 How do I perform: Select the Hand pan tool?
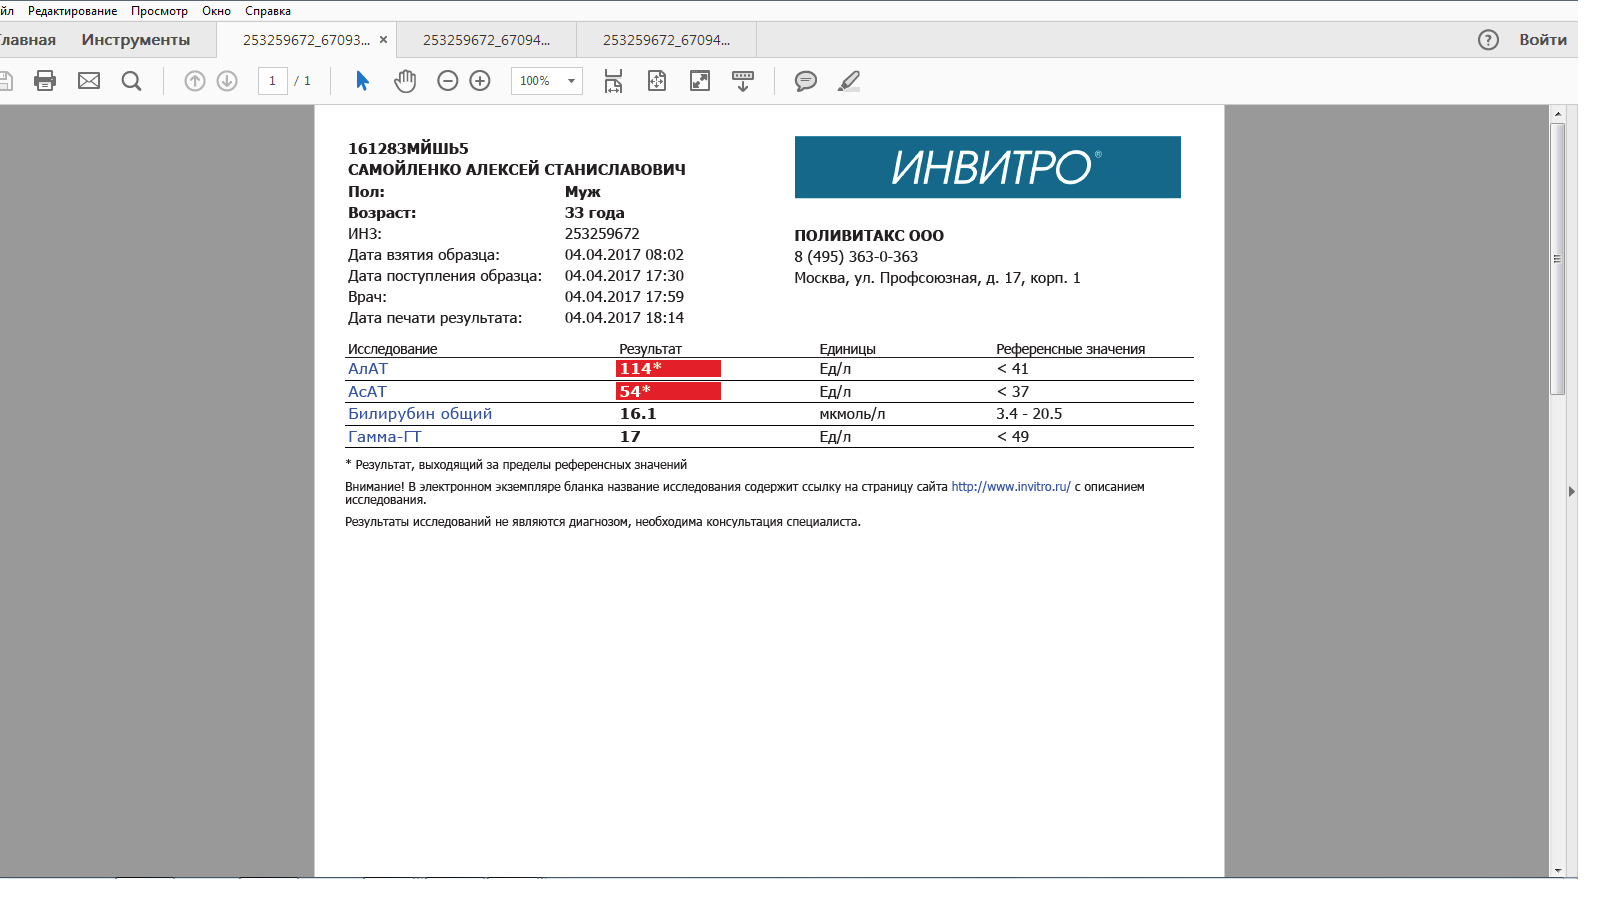tap(405, 81)
